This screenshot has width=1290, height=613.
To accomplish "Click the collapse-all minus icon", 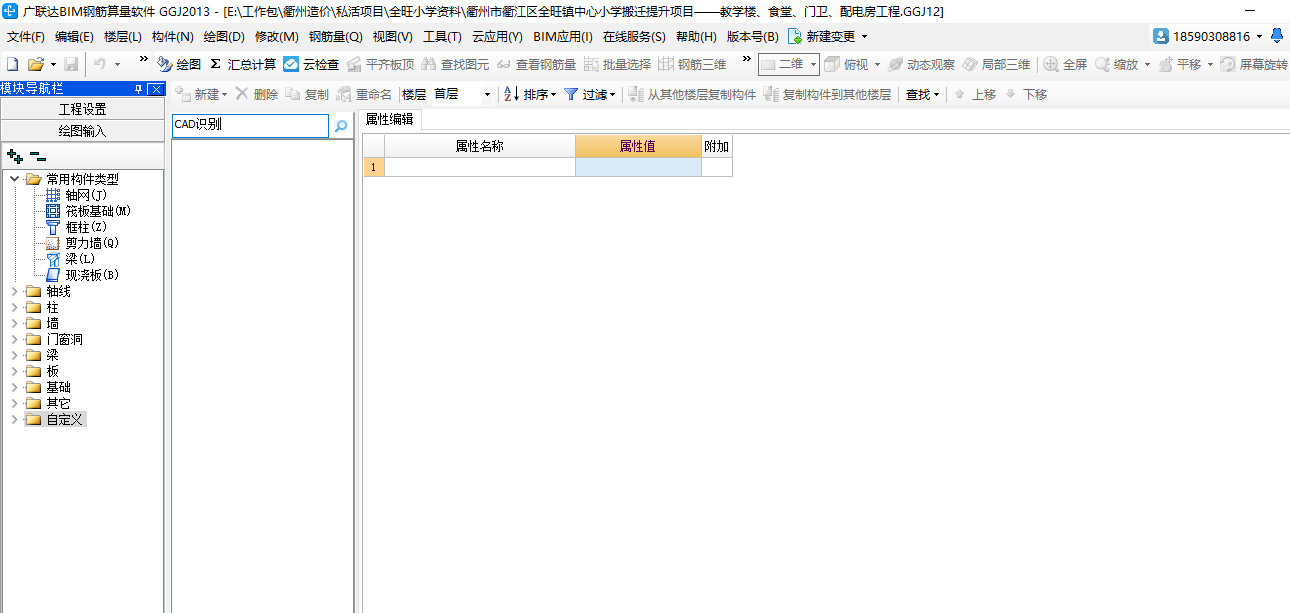I will [x=37, y=156].
